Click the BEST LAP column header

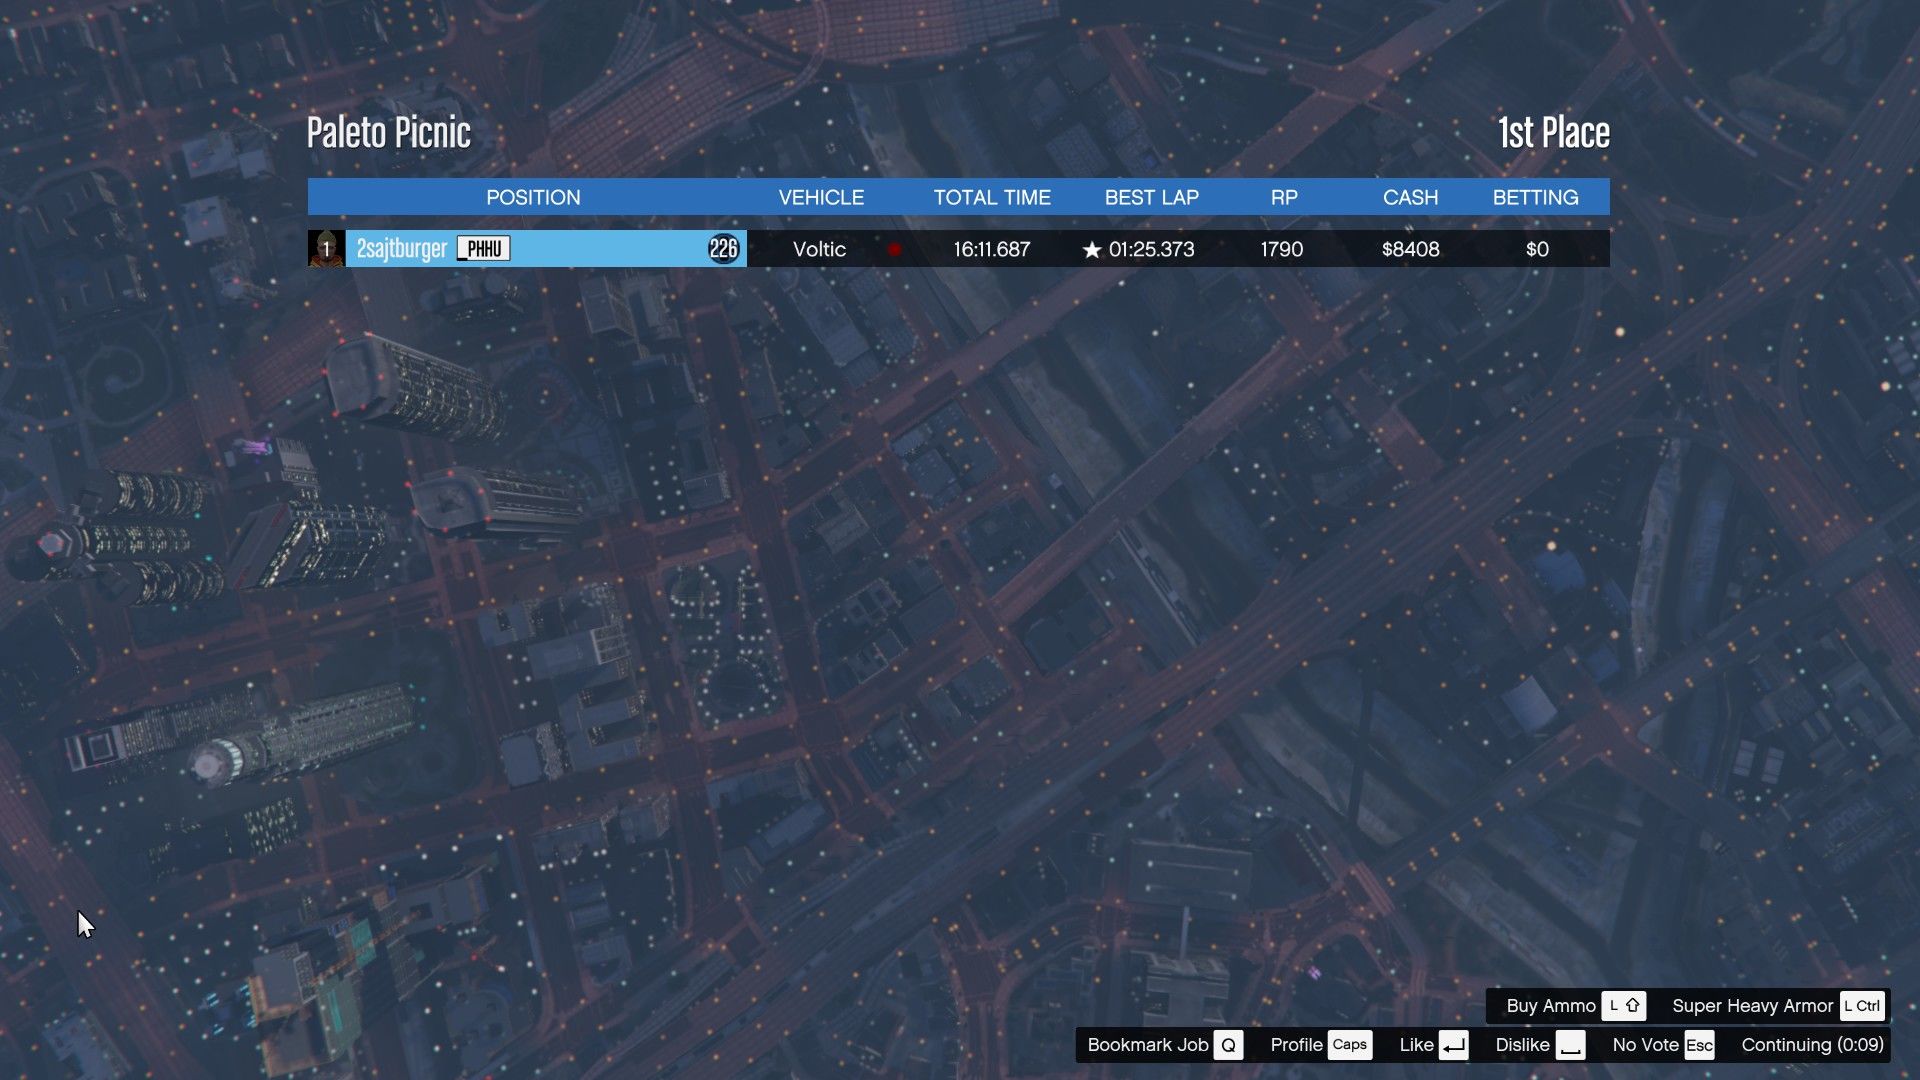click(x=1151, y=197)
